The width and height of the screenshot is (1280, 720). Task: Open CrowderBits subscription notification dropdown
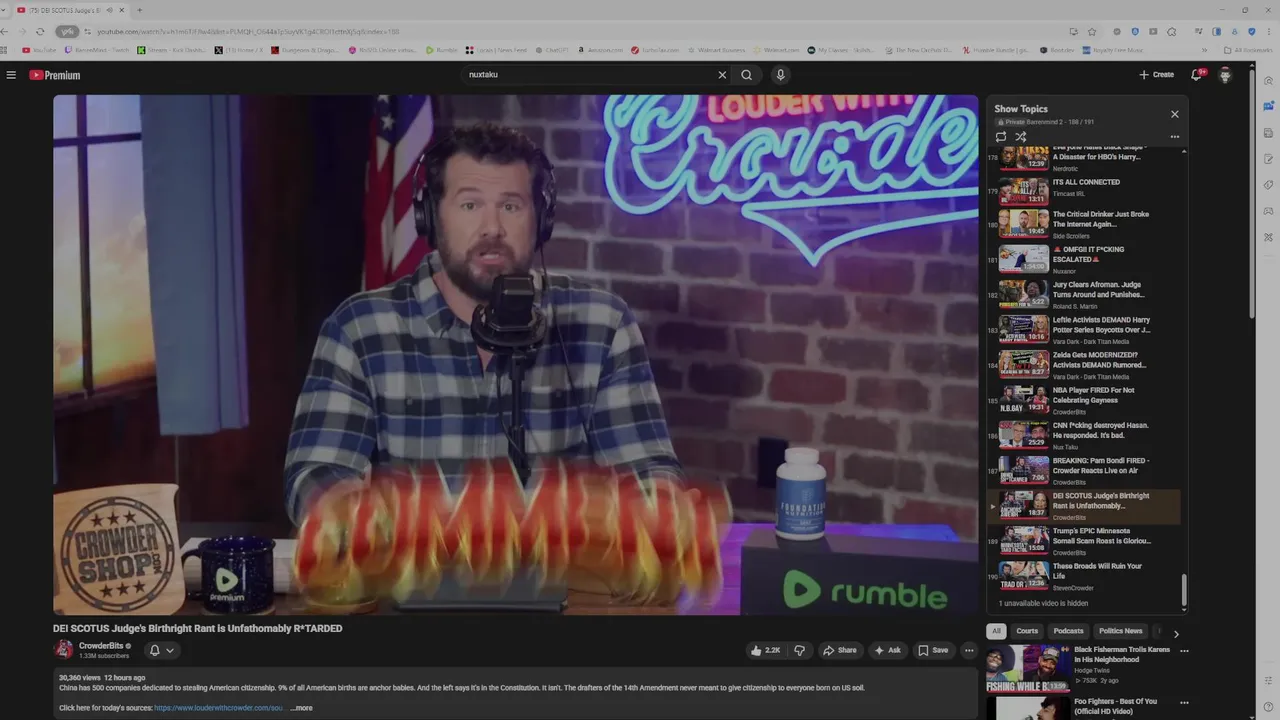[x=161, y=650]
